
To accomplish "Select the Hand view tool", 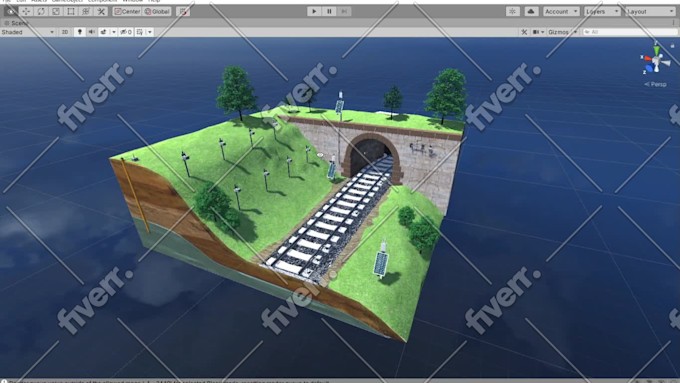I will [x=10, y=11].
